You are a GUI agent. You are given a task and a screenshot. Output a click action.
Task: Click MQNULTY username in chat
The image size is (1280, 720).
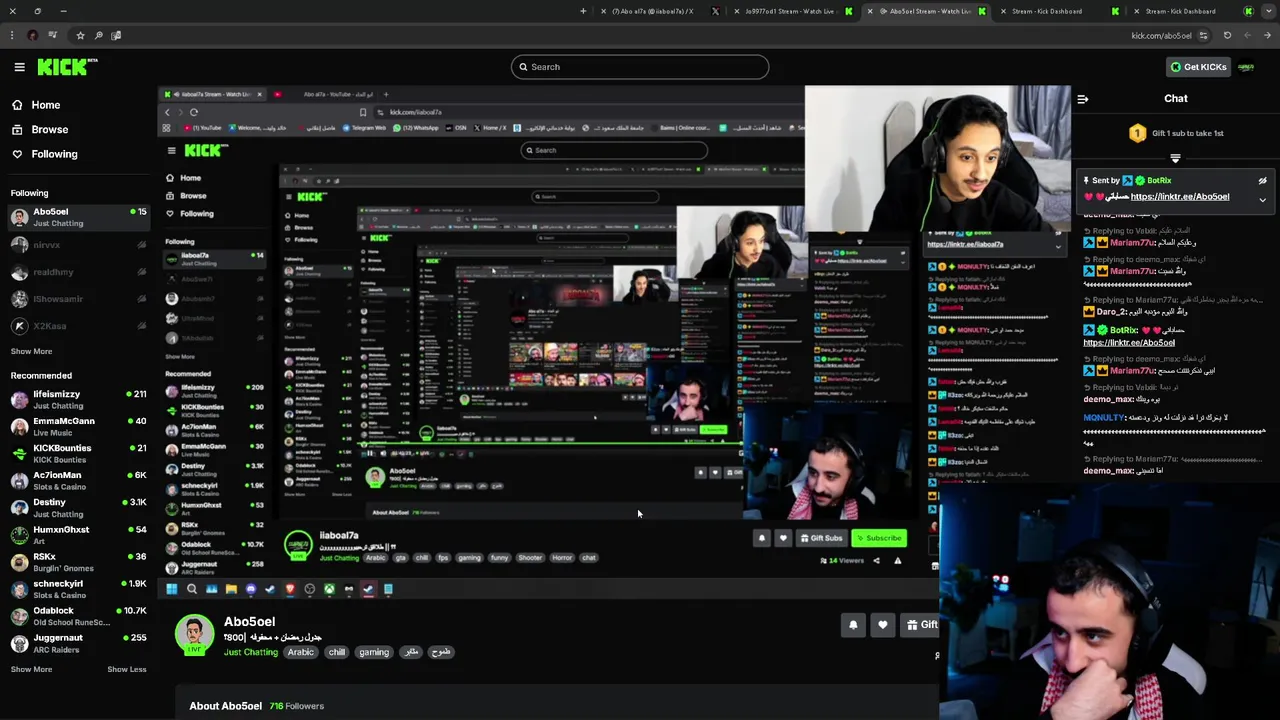click(1104, 418)
